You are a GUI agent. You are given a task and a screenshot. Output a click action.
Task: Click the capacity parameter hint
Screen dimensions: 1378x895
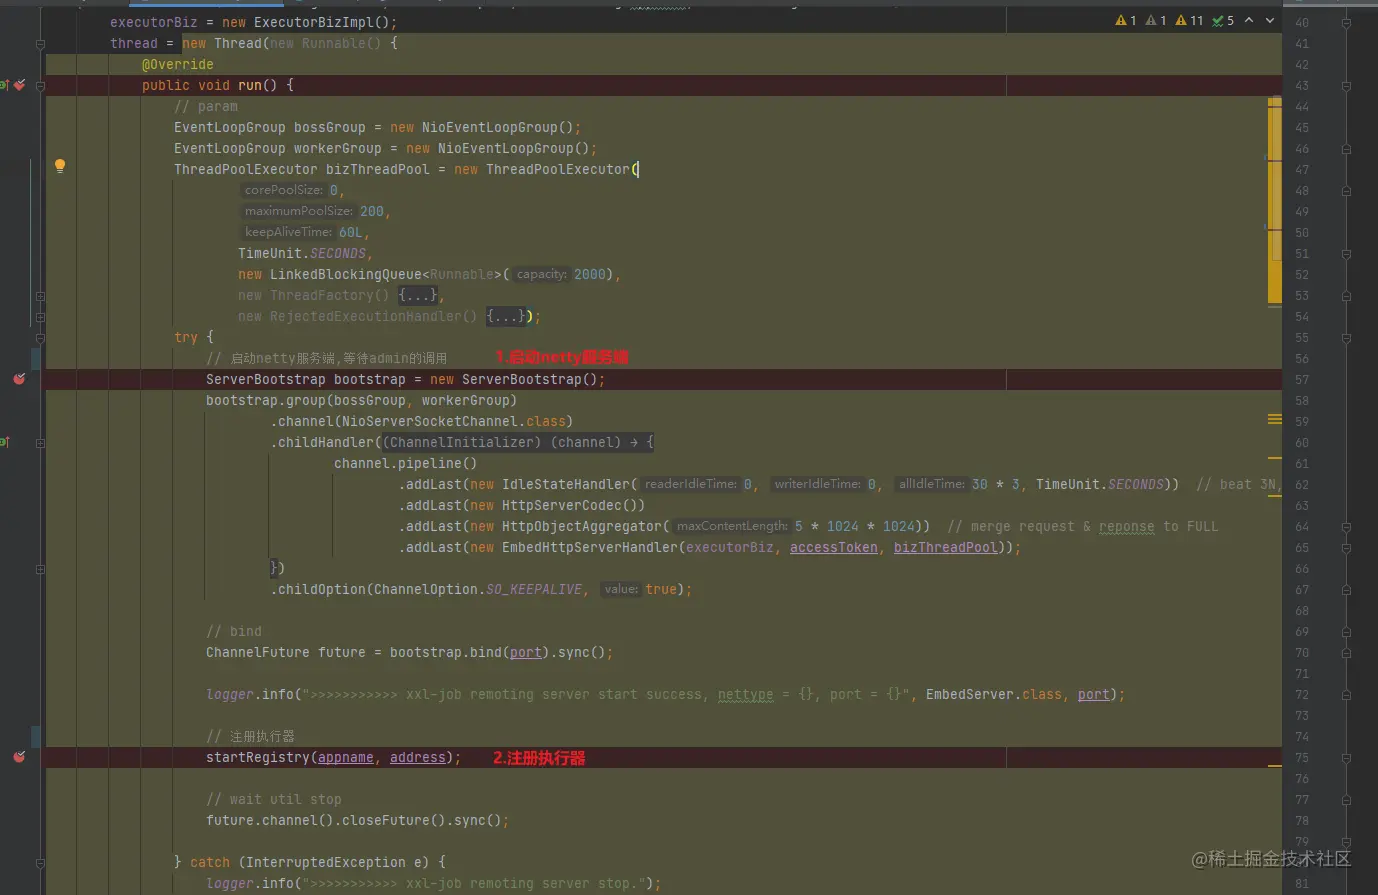(542, 274)
